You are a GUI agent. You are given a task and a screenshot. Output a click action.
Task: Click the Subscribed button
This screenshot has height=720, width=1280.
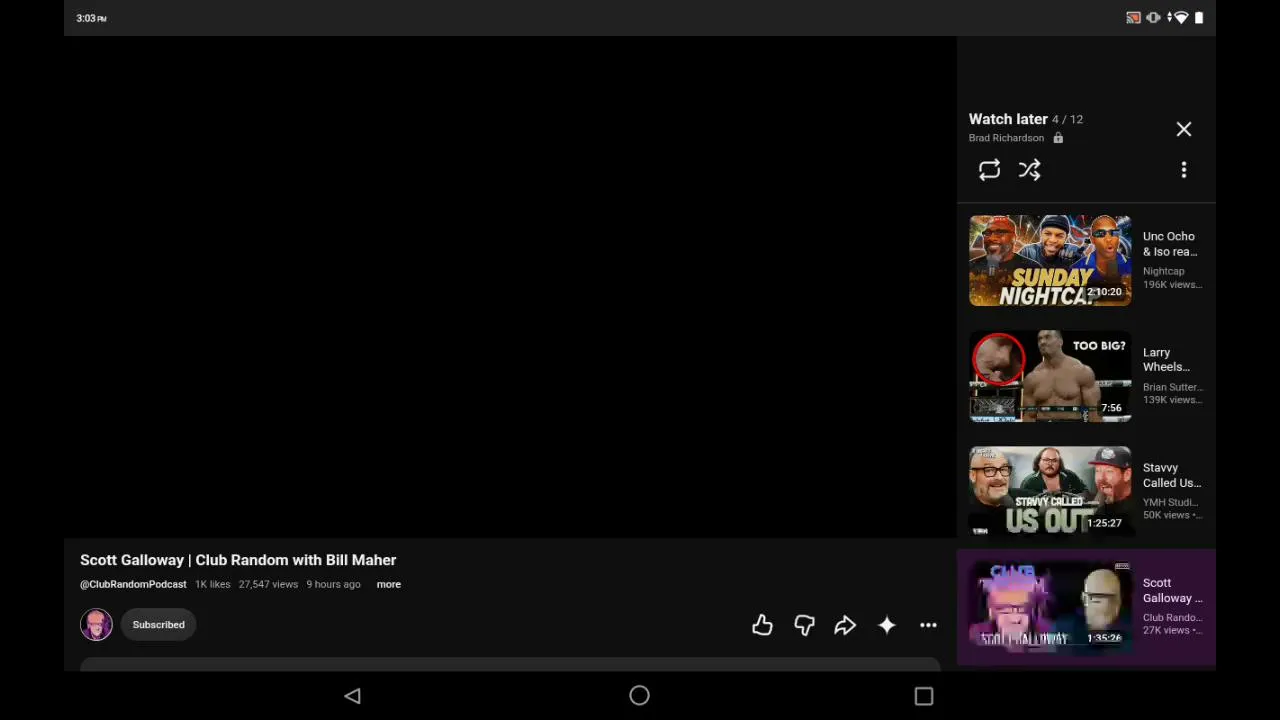pyautogui.click(x=158, y=625)
